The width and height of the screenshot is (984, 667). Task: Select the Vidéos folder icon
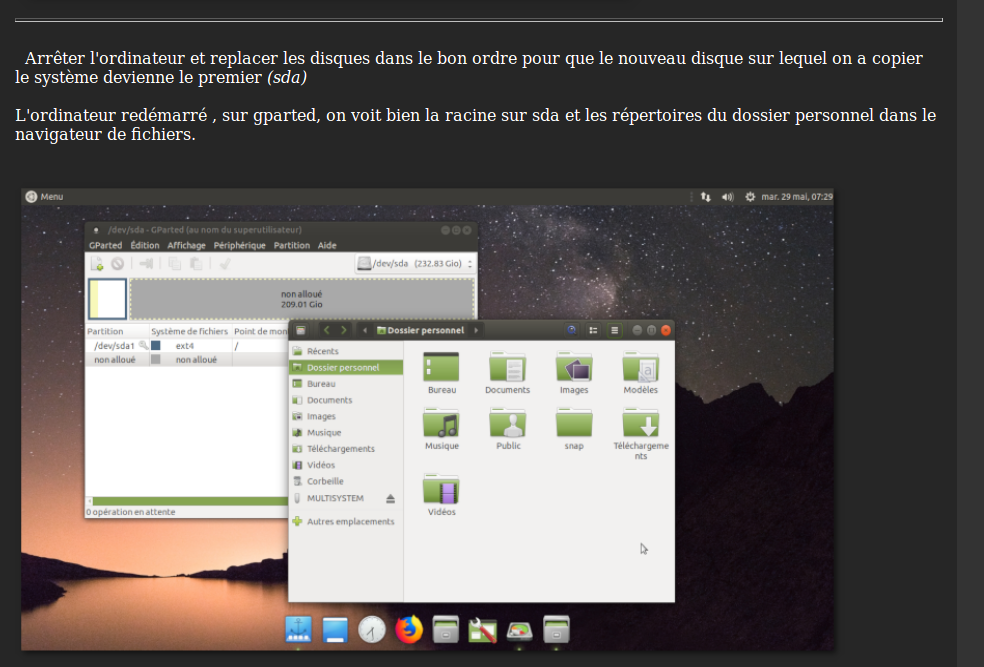442,489
